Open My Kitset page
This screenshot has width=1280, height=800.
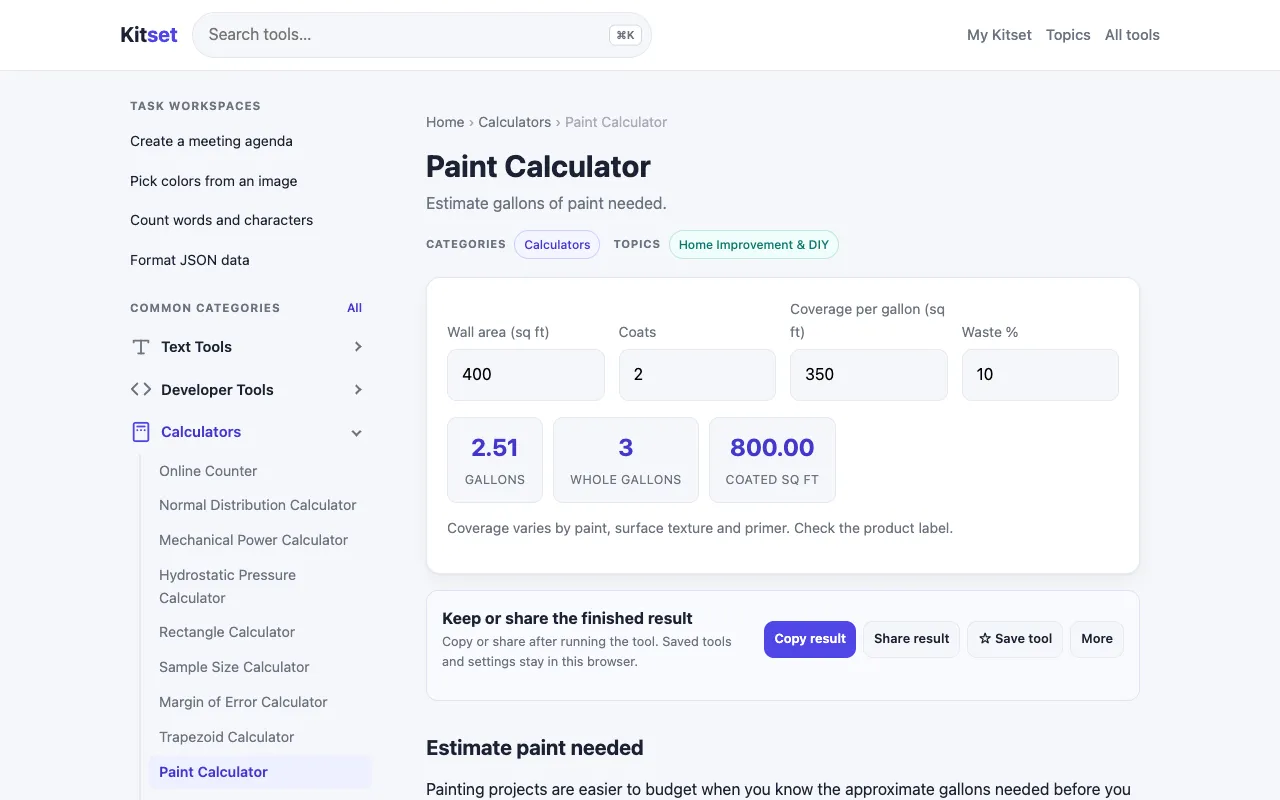(x=999, y=35)
